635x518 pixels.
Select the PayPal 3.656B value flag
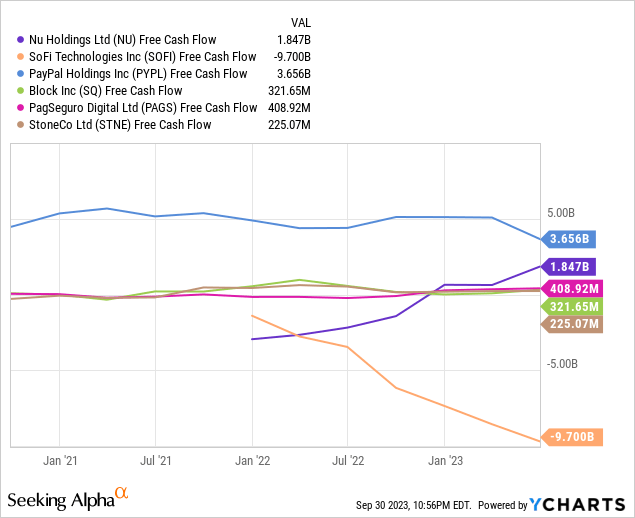(571, 239)
